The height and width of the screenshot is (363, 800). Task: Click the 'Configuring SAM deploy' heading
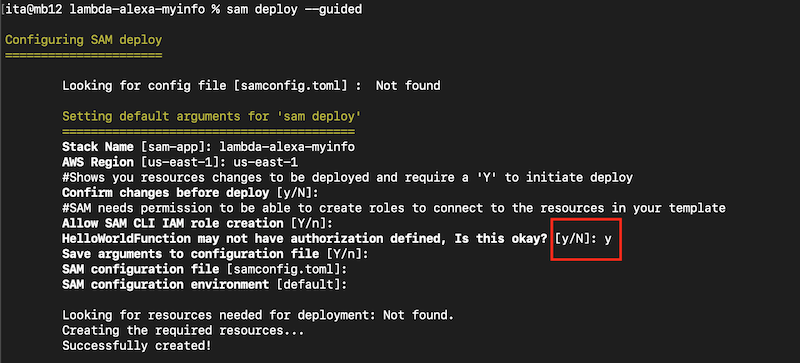coord(83,39)
